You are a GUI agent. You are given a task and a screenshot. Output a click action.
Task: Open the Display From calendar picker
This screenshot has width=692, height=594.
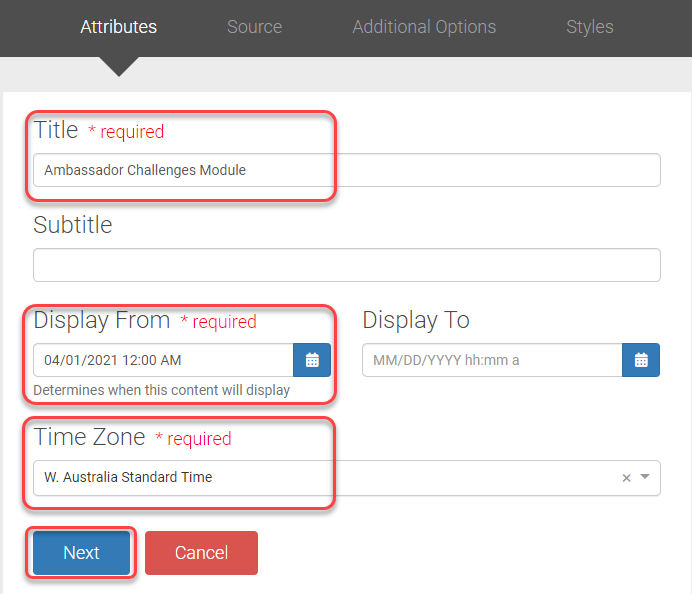[x=312, y=360]
